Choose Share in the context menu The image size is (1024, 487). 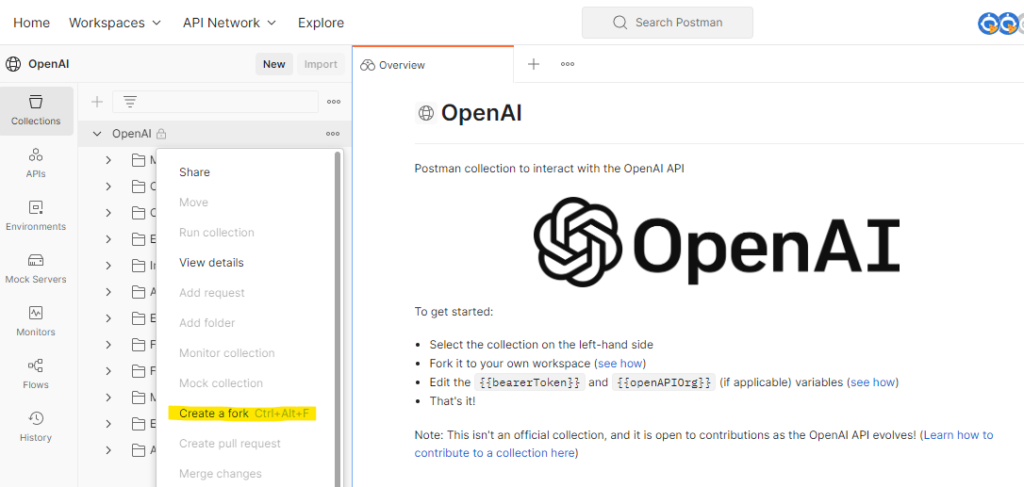click(194, 172)
